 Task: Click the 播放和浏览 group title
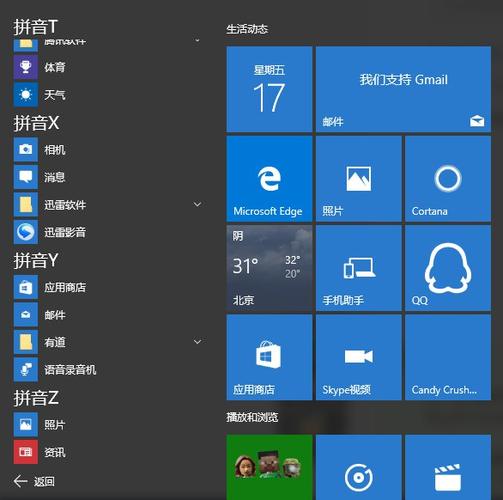252,417
